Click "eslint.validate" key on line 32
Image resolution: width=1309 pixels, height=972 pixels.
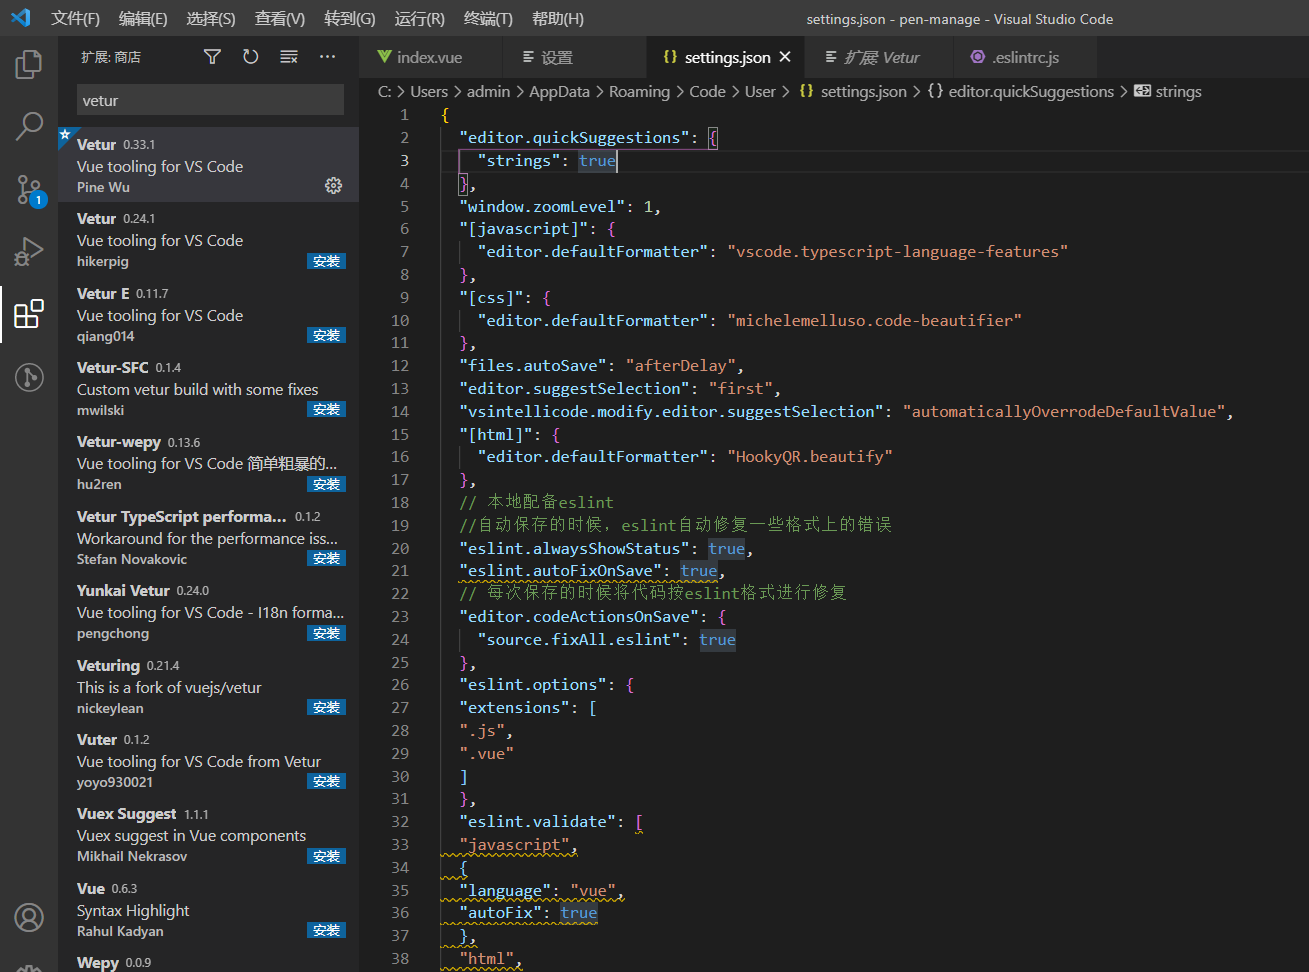(x=537, y=821)
